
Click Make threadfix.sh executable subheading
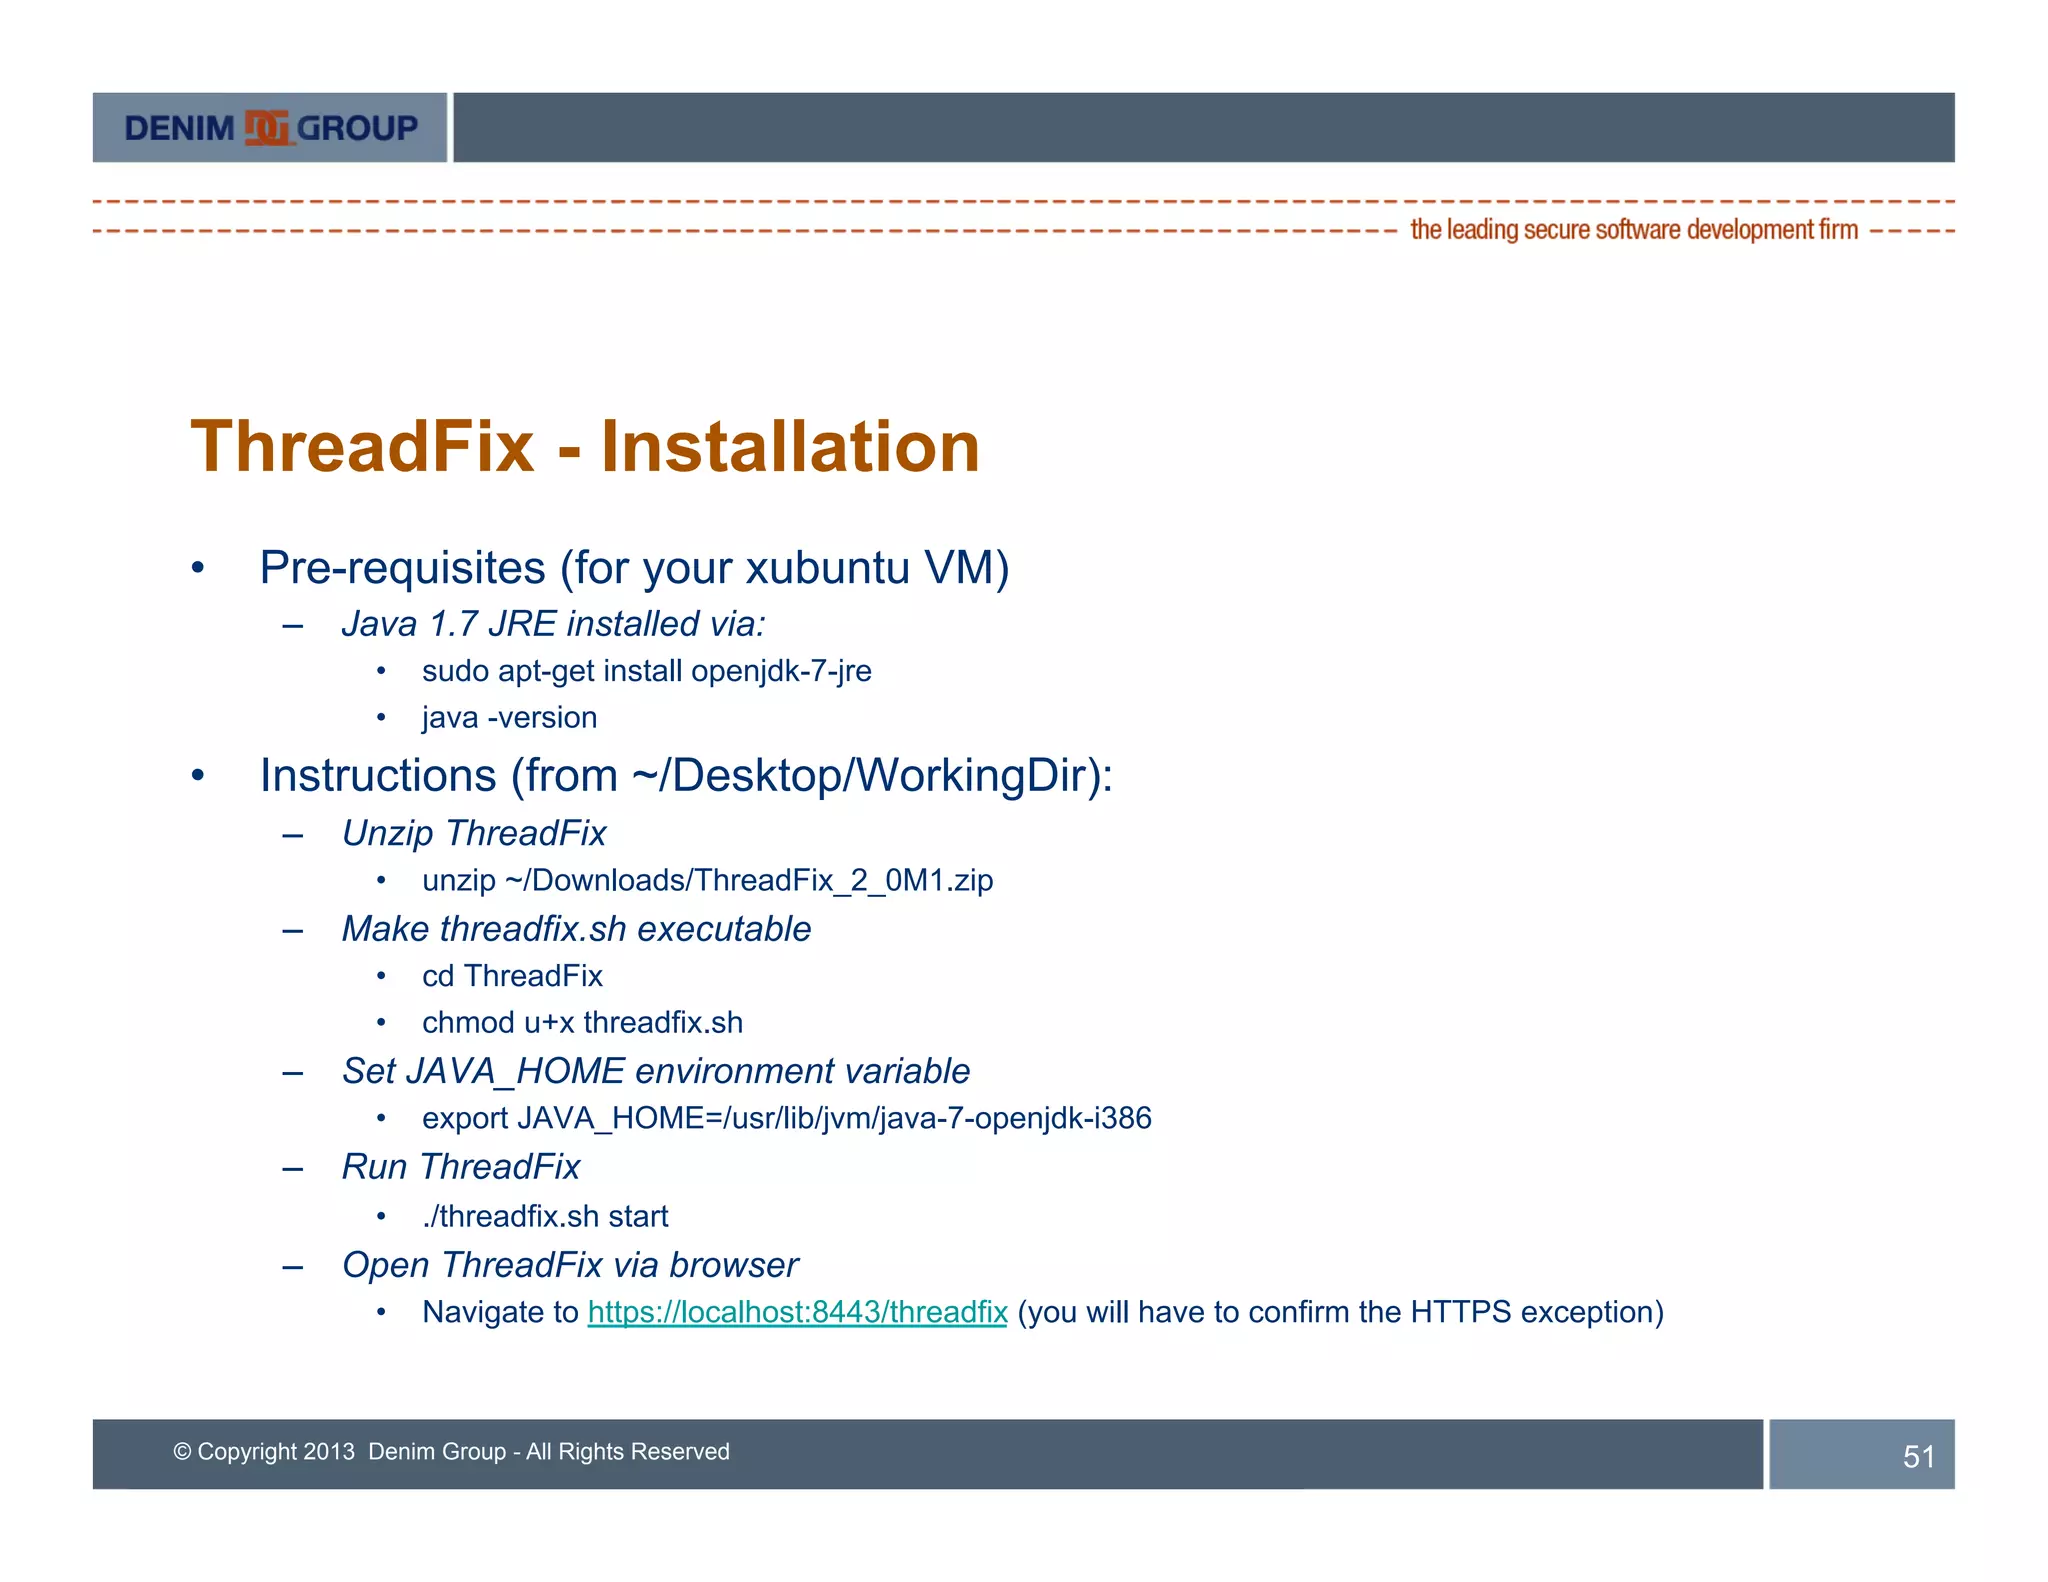point(576,929)
